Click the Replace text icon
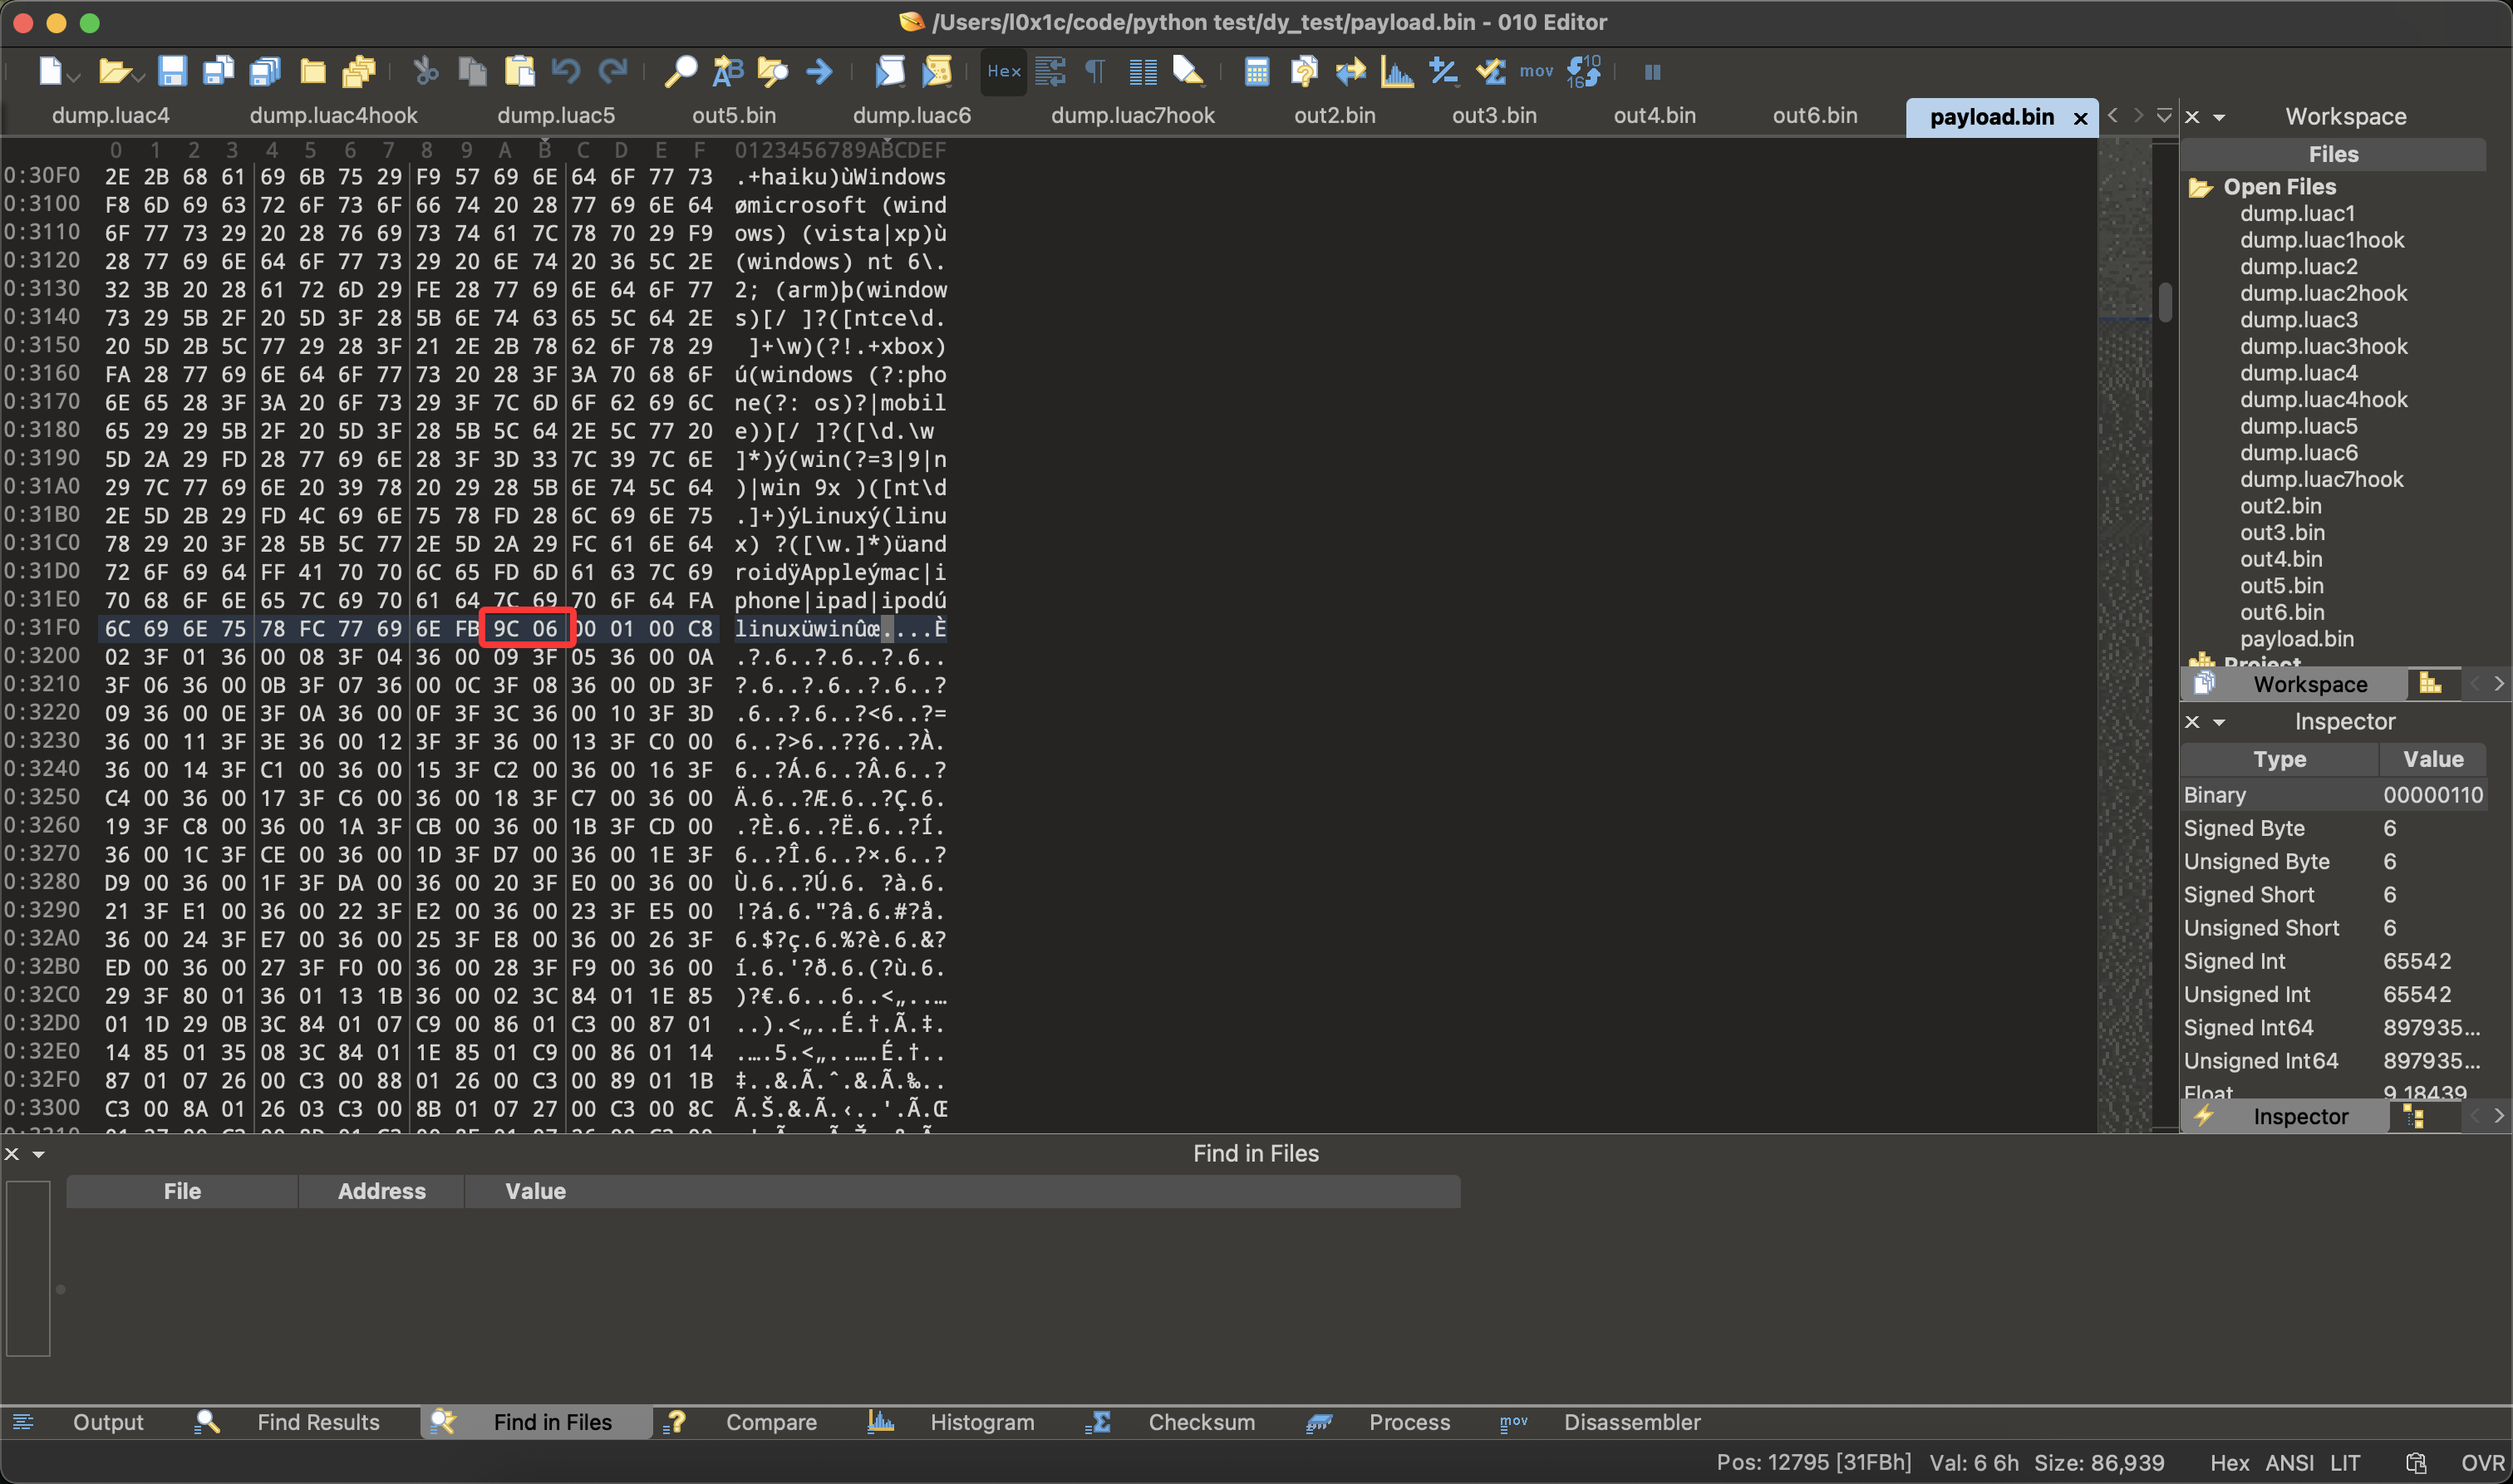 tap(727, 71)
